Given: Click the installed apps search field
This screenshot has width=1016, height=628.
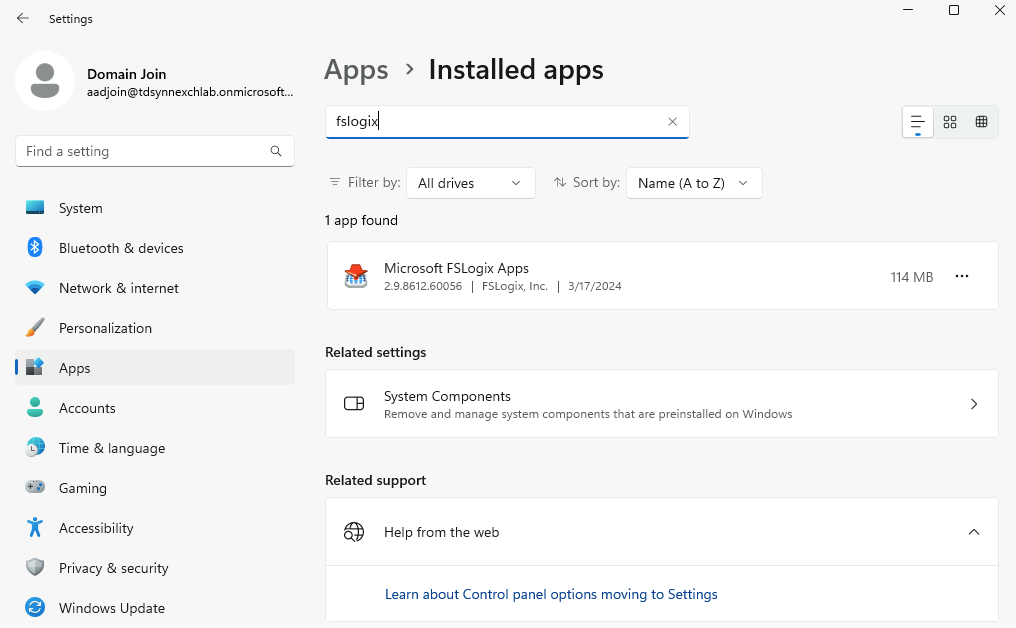Looking at the screenshot, I should coord(507,122).
